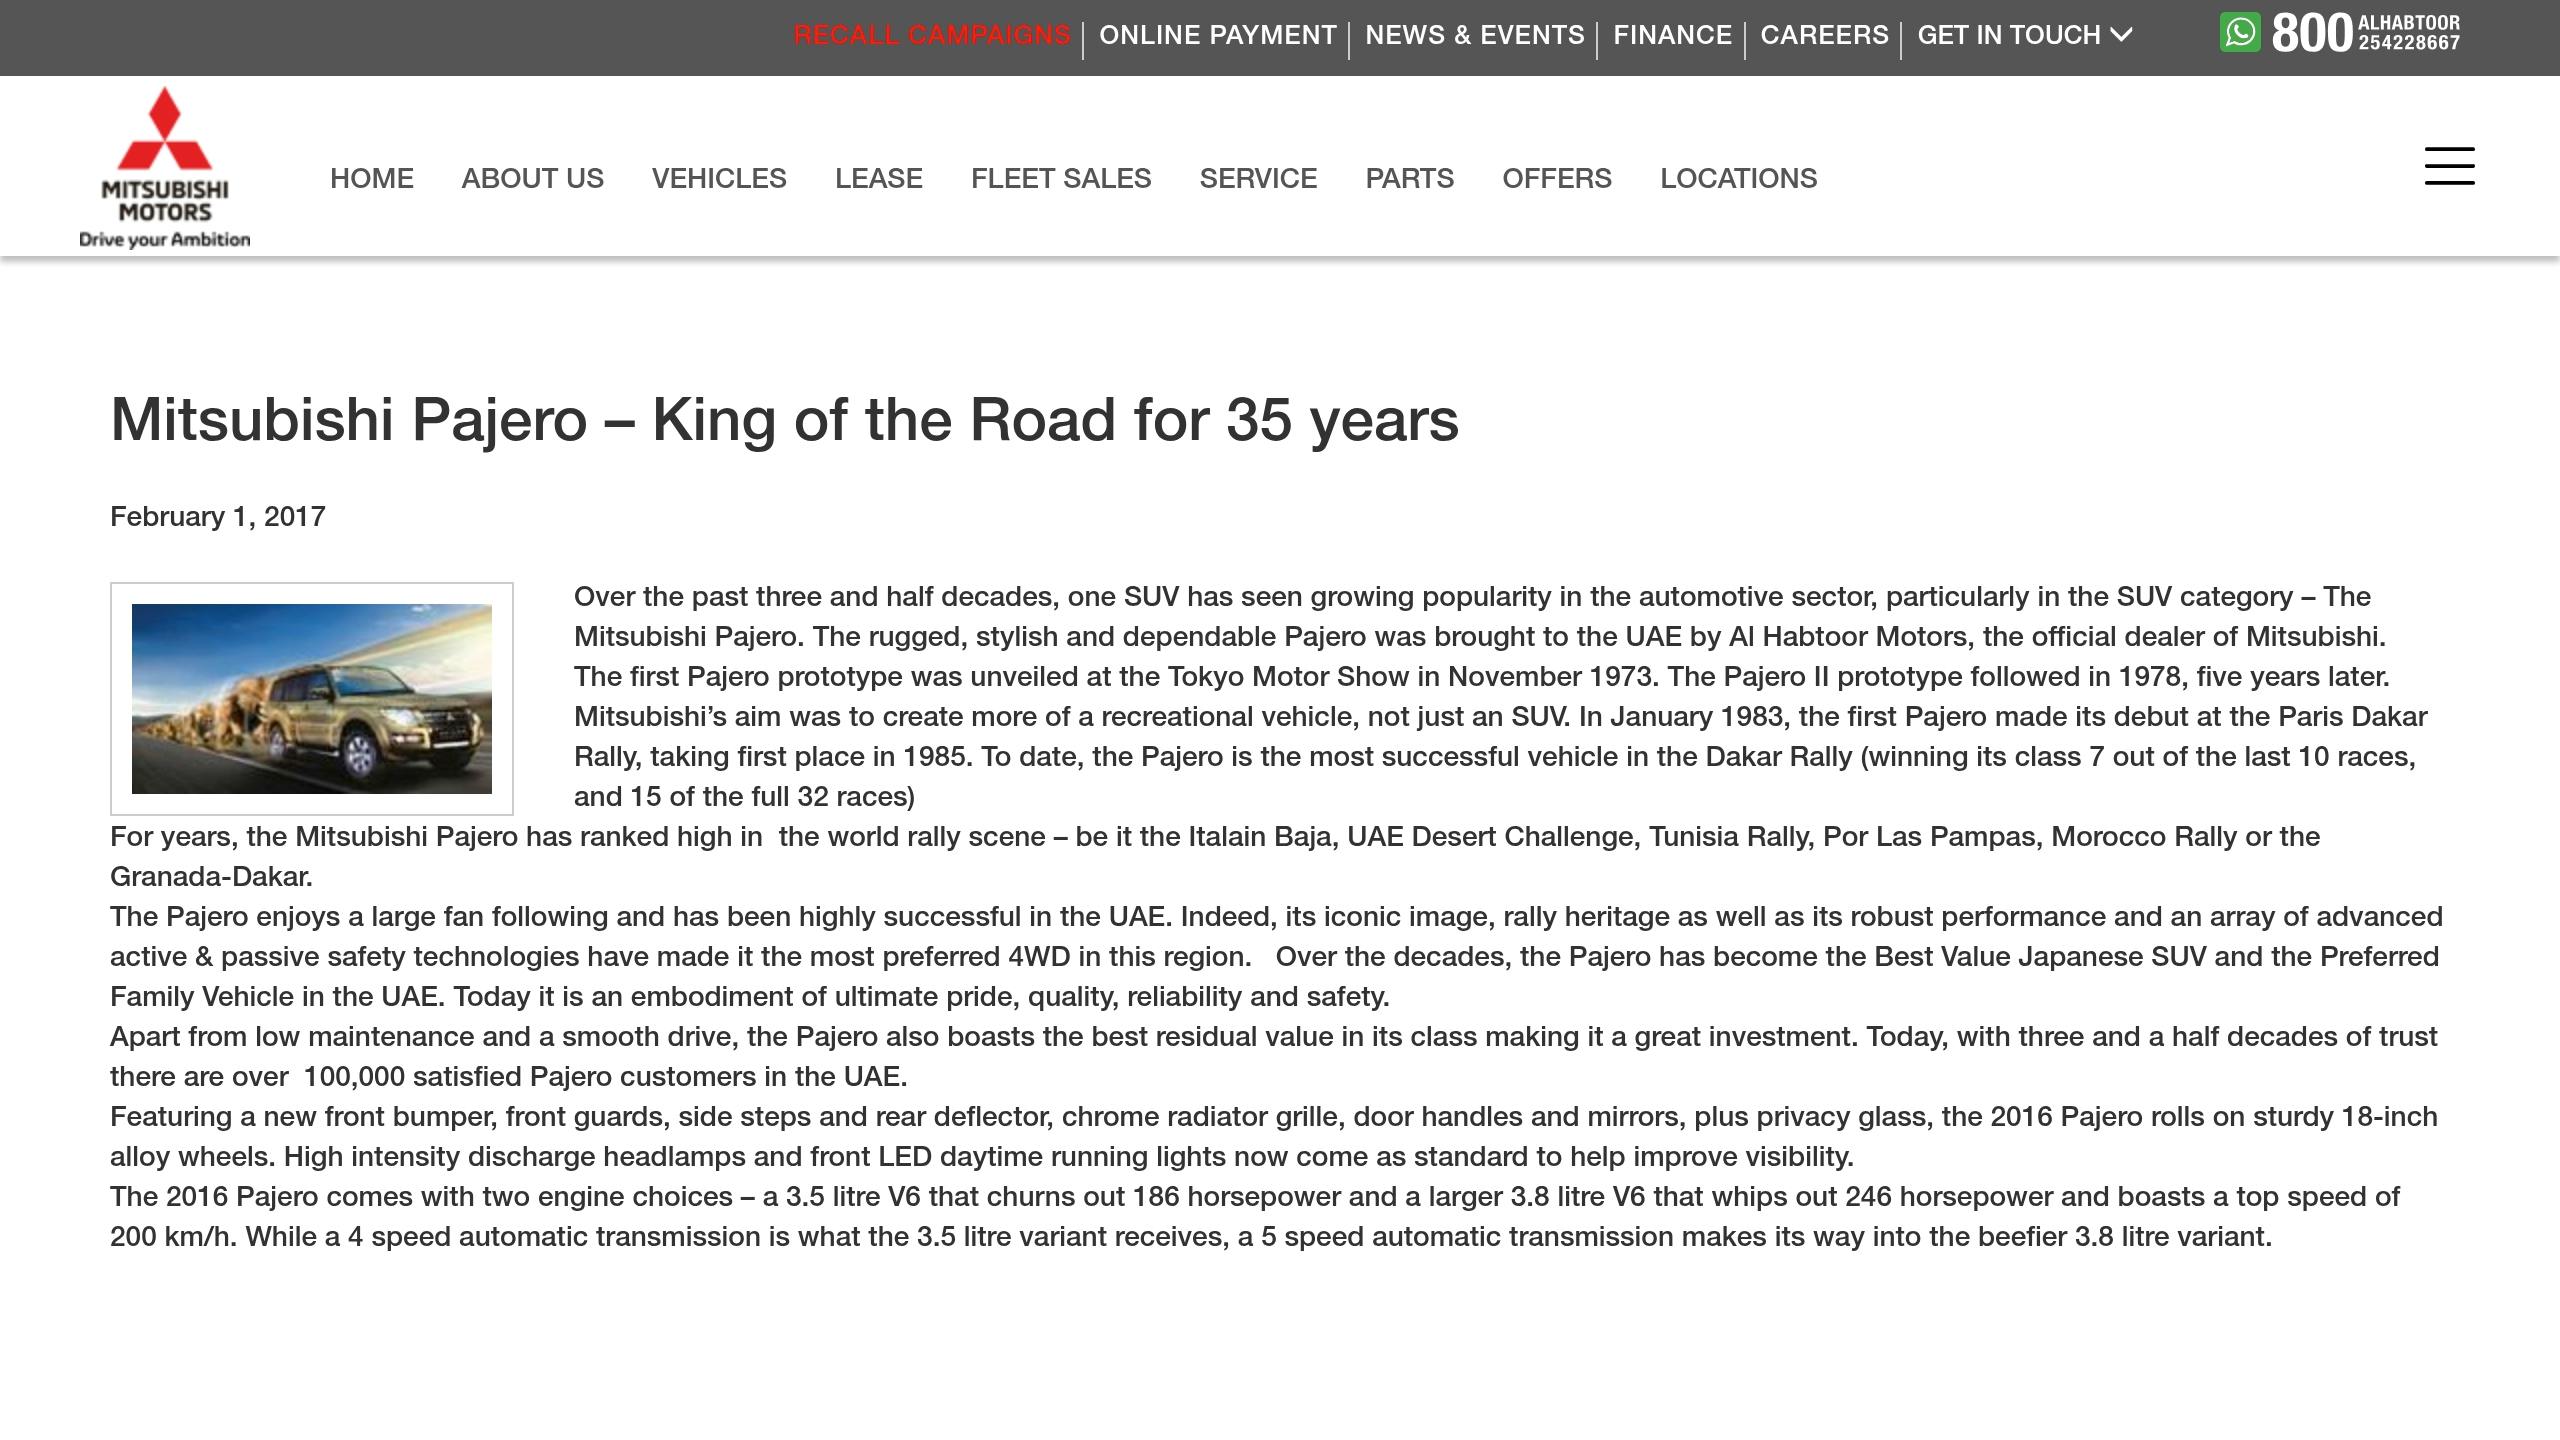Call the 800 ALHABTOOR phone number
This screenshot has height=1440, width=2560.
pos(2365,33)
